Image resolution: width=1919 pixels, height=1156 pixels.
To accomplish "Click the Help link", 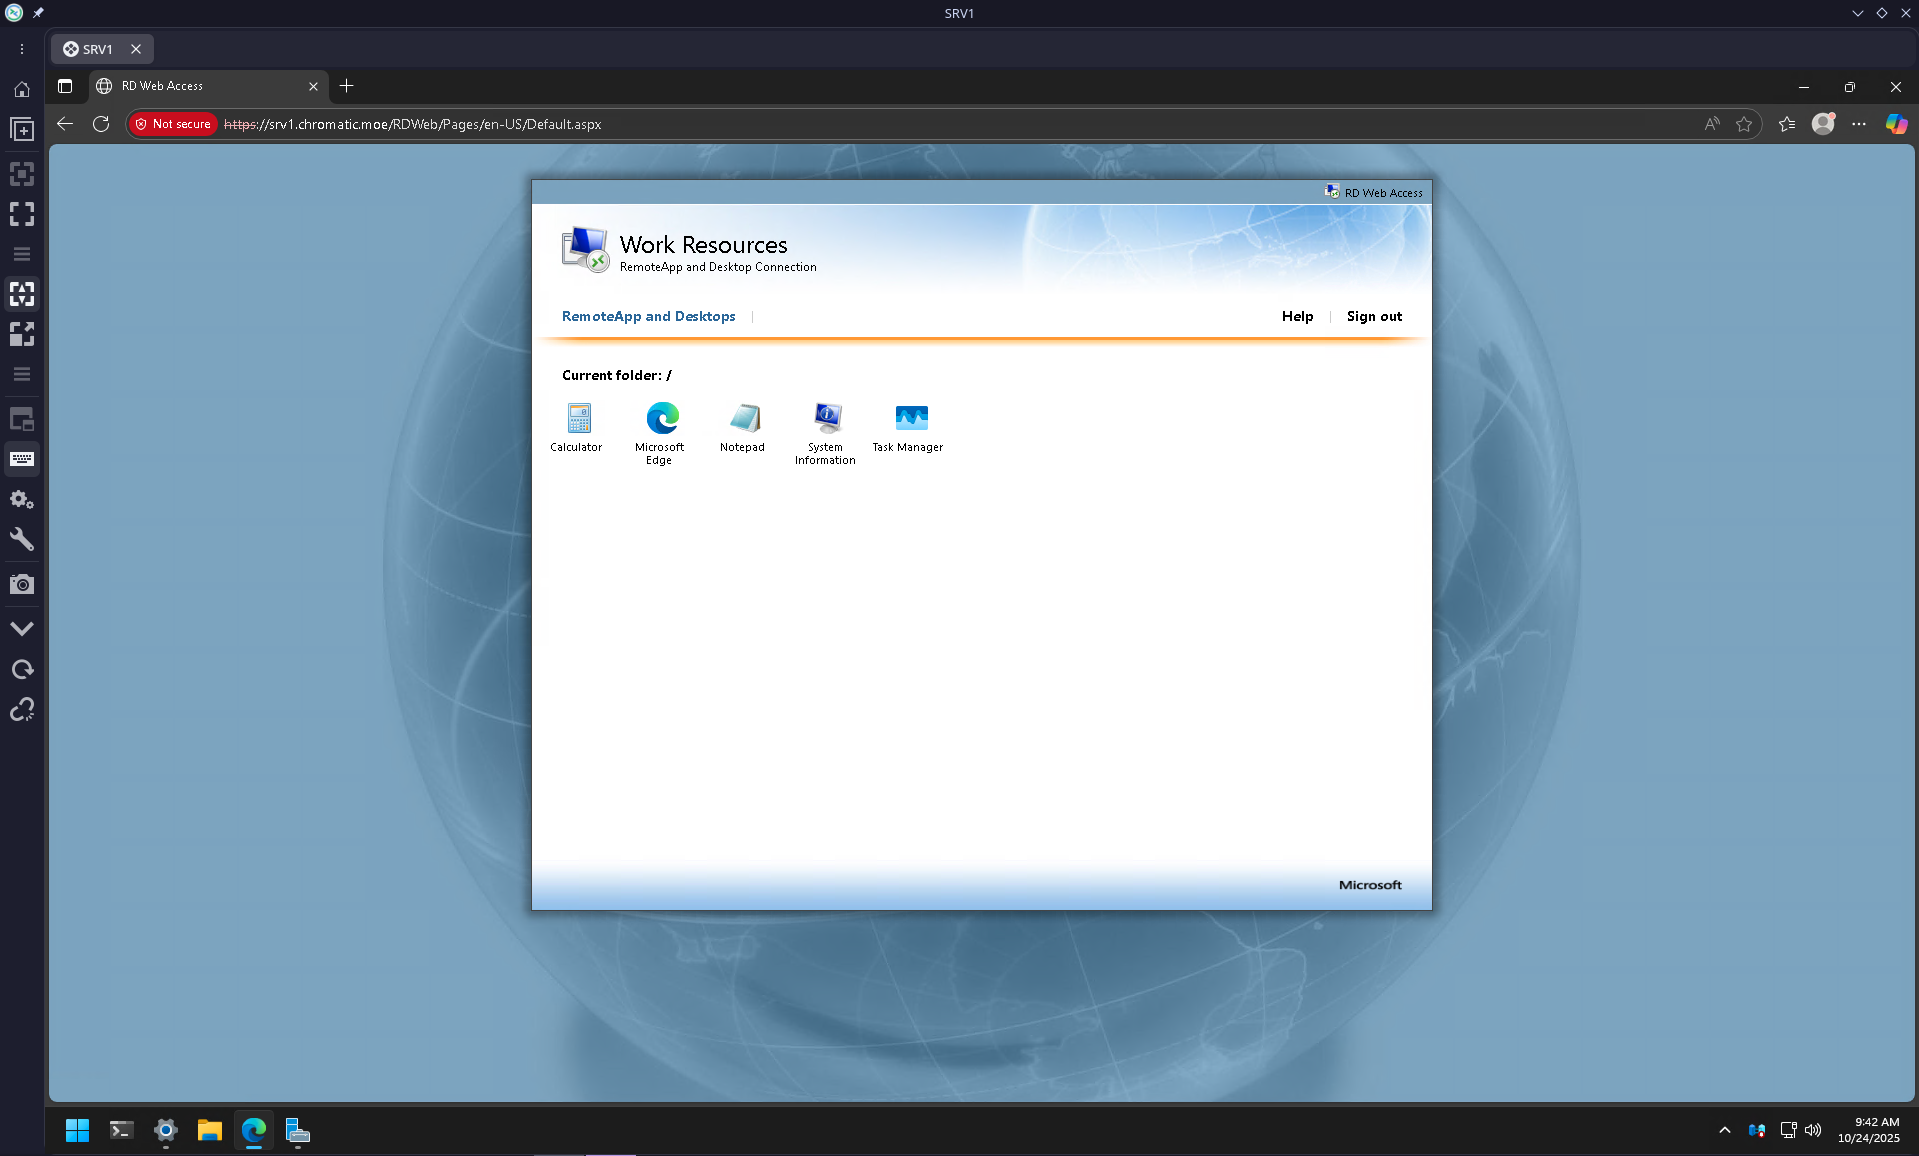I will pyautogui.click(x=1297, y=316).
